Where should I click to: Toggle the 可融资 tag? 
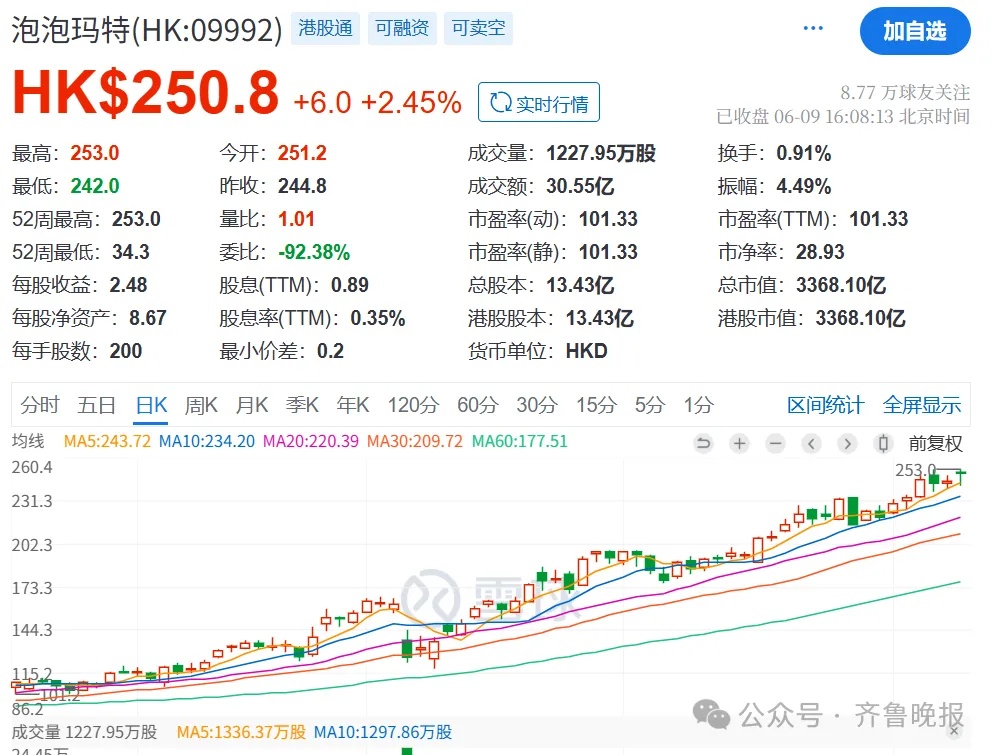tap(402, 29)
